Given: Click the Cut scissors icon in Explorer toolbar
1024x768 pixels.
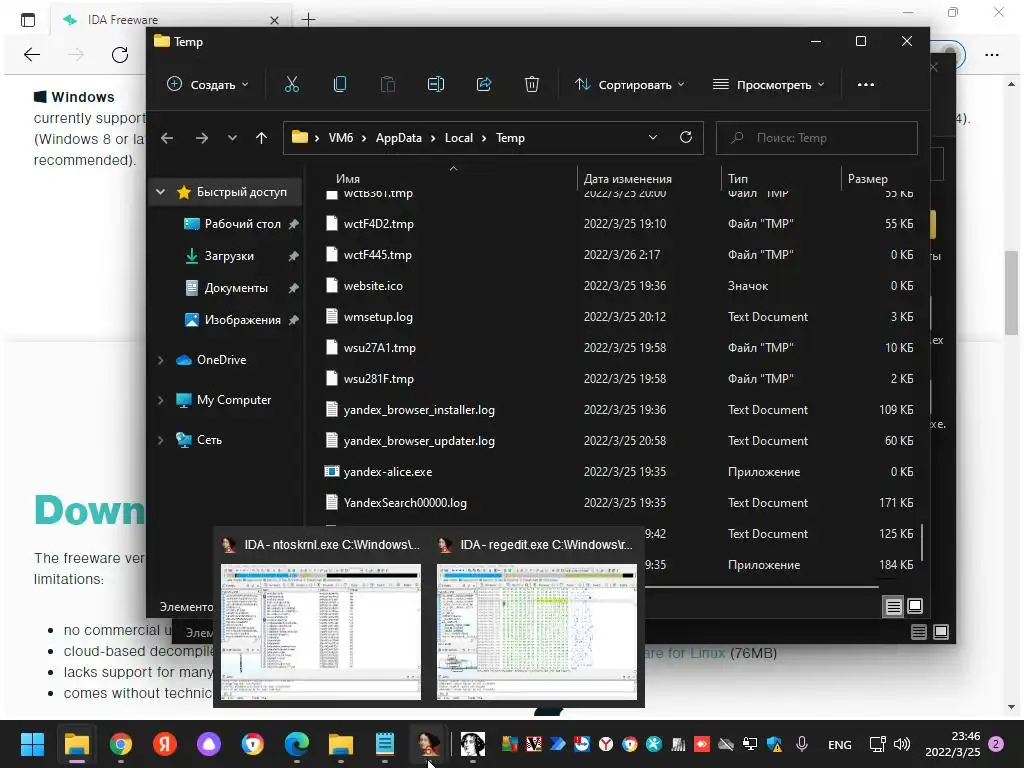Looking at the screenshot, I should coord(291,84).
